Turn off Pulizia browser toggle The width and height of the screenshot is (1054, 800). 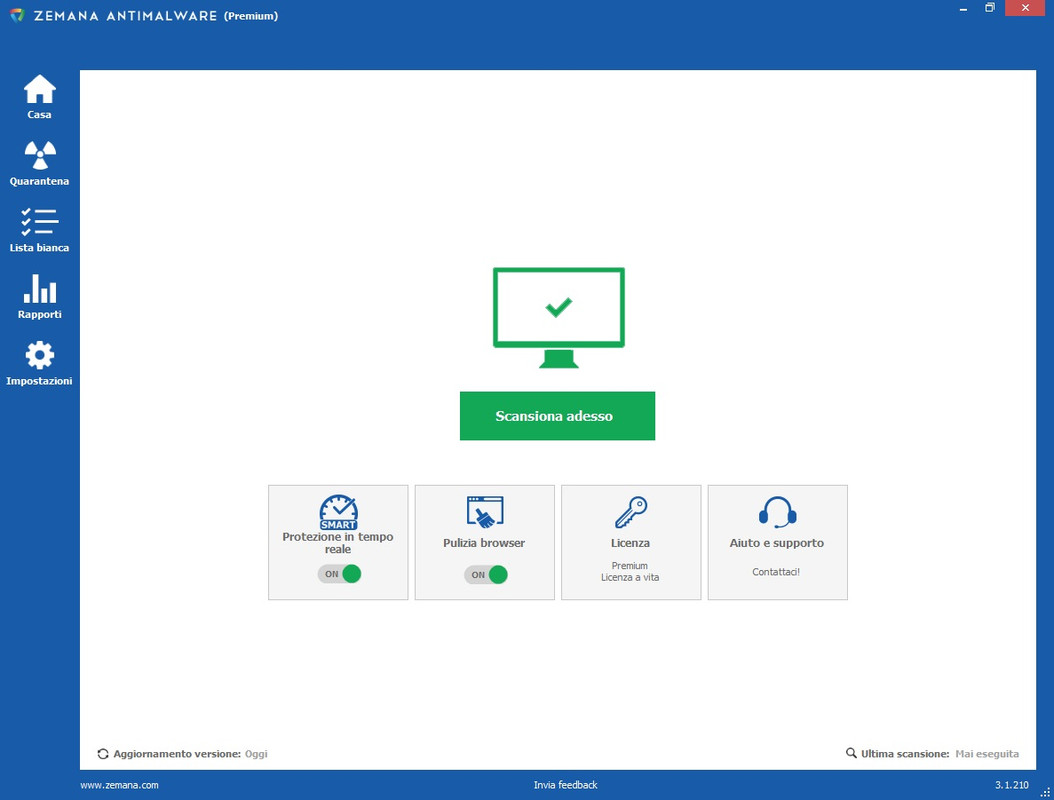pos(486,575)
